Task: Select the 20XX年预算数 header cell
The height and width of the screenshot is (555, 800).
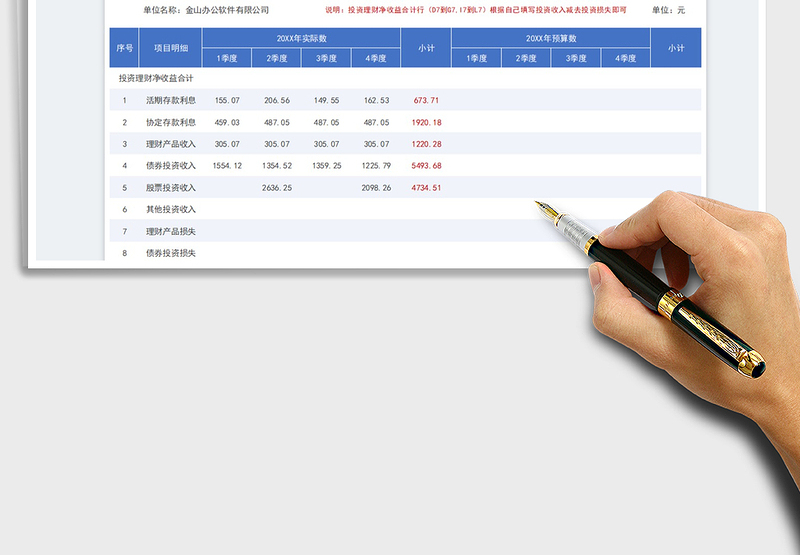Action: (x=550, y=38)
